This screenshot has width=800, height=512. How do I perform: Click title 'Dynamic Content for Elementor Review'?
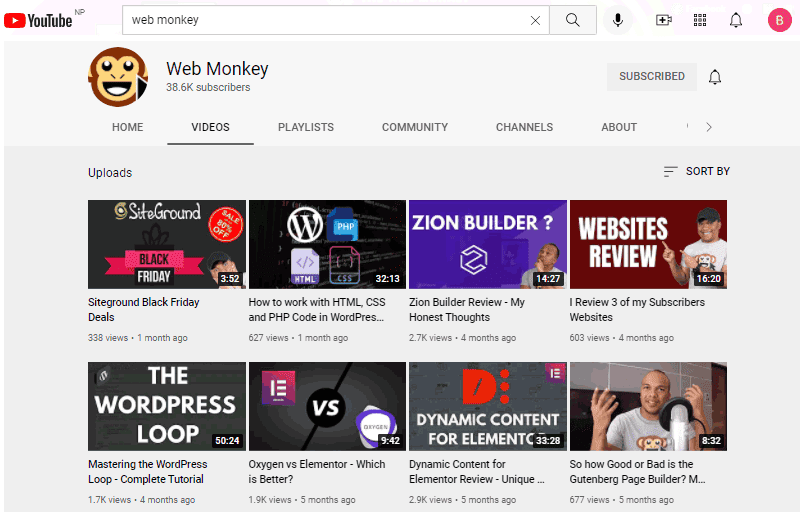tap(477, 472)
